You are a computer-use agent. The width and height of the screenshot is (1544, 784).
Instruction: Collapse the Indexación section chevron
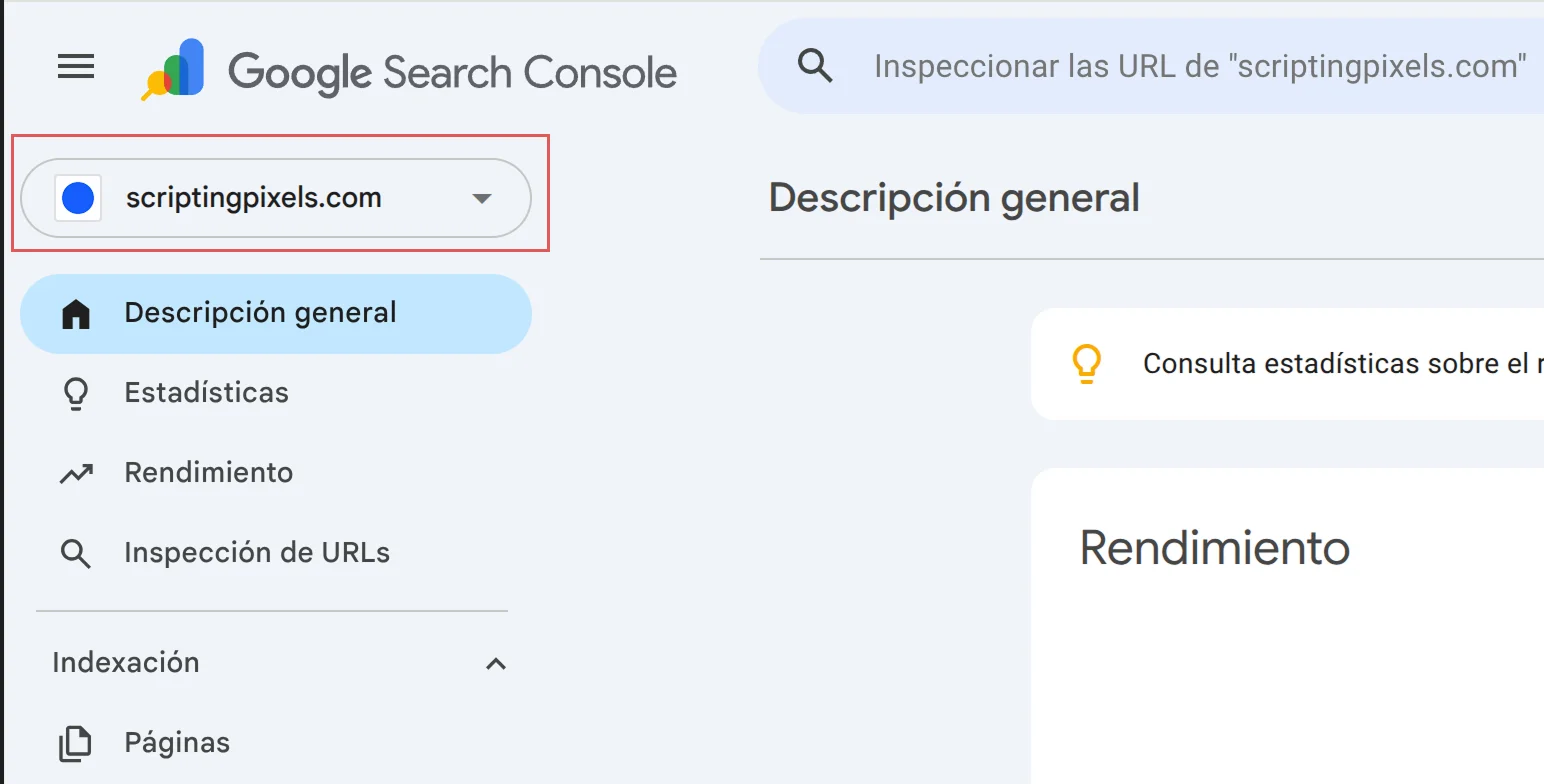496,663
